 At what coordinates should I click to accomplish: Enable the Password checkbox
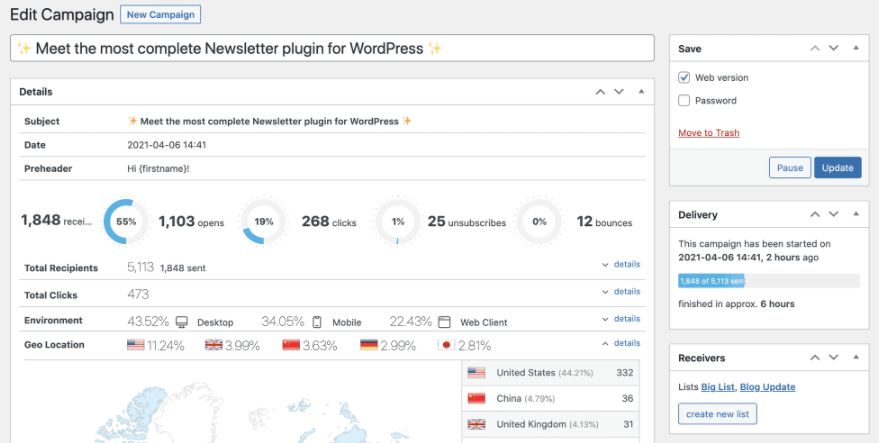click(684, 101)
